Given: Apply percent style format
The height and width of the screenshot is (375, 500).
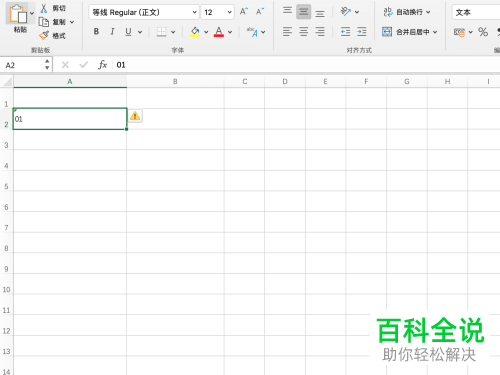Looking at the screenshot, I should [483, 32].
